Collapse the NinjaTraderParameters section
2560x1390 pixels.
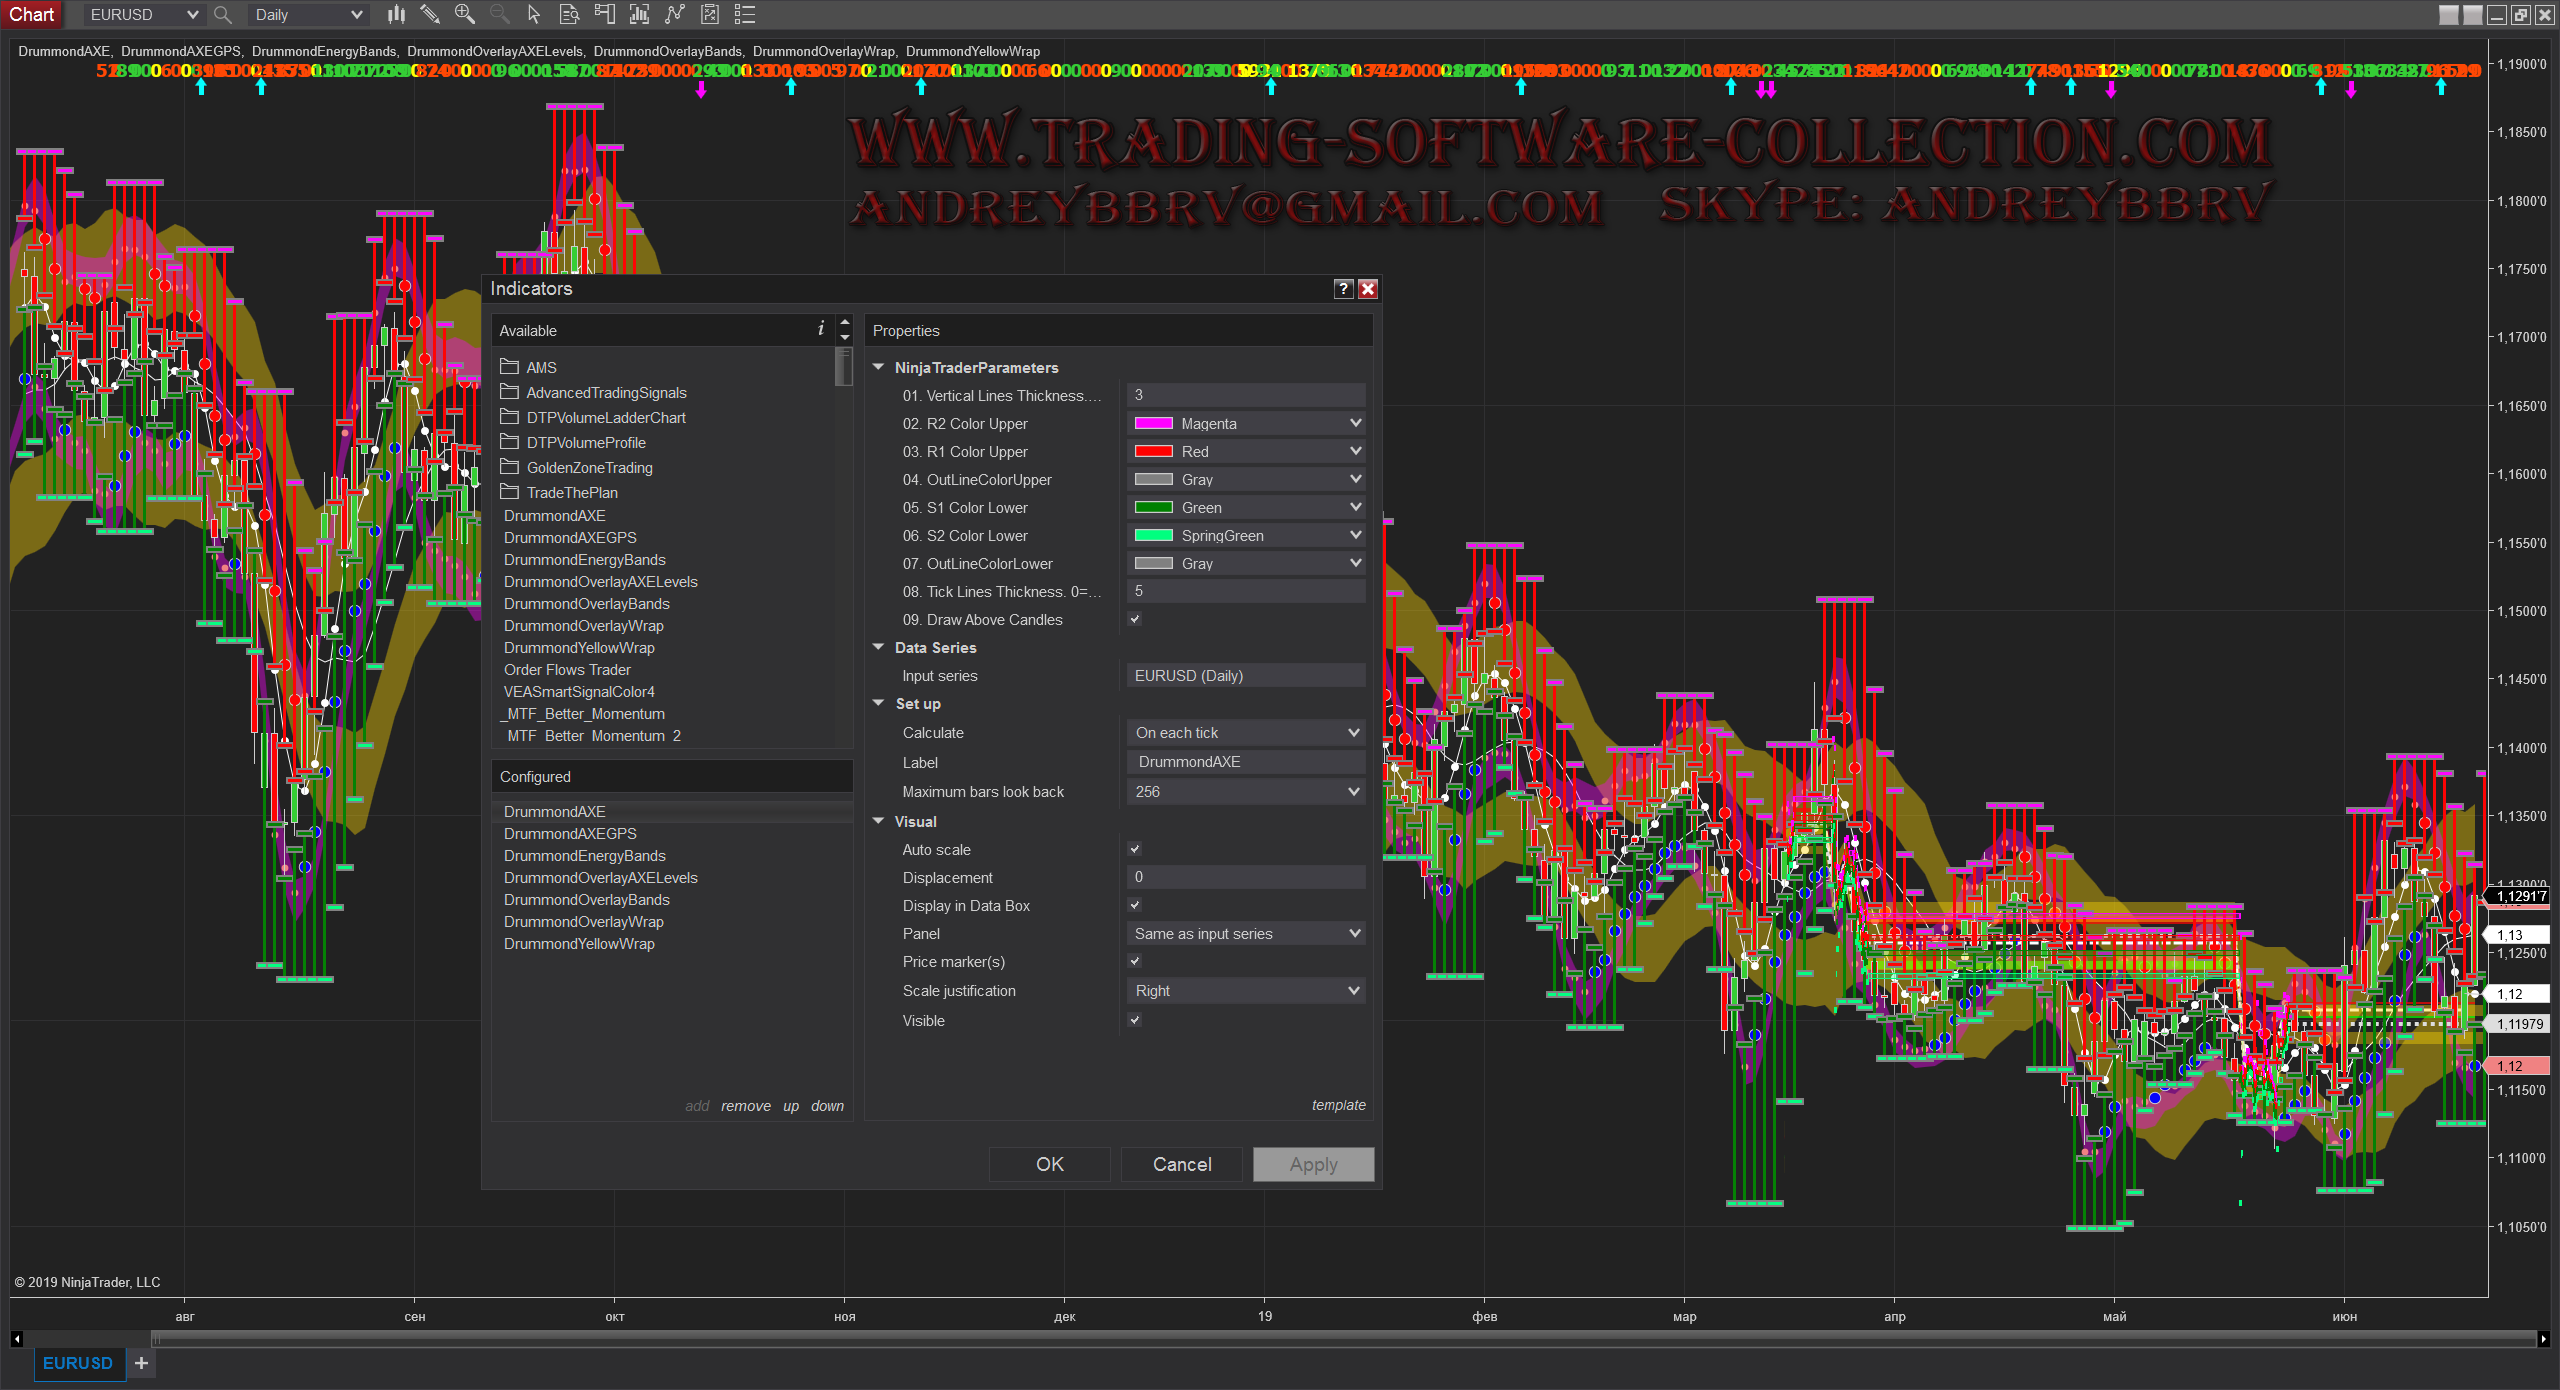(879, 367)
